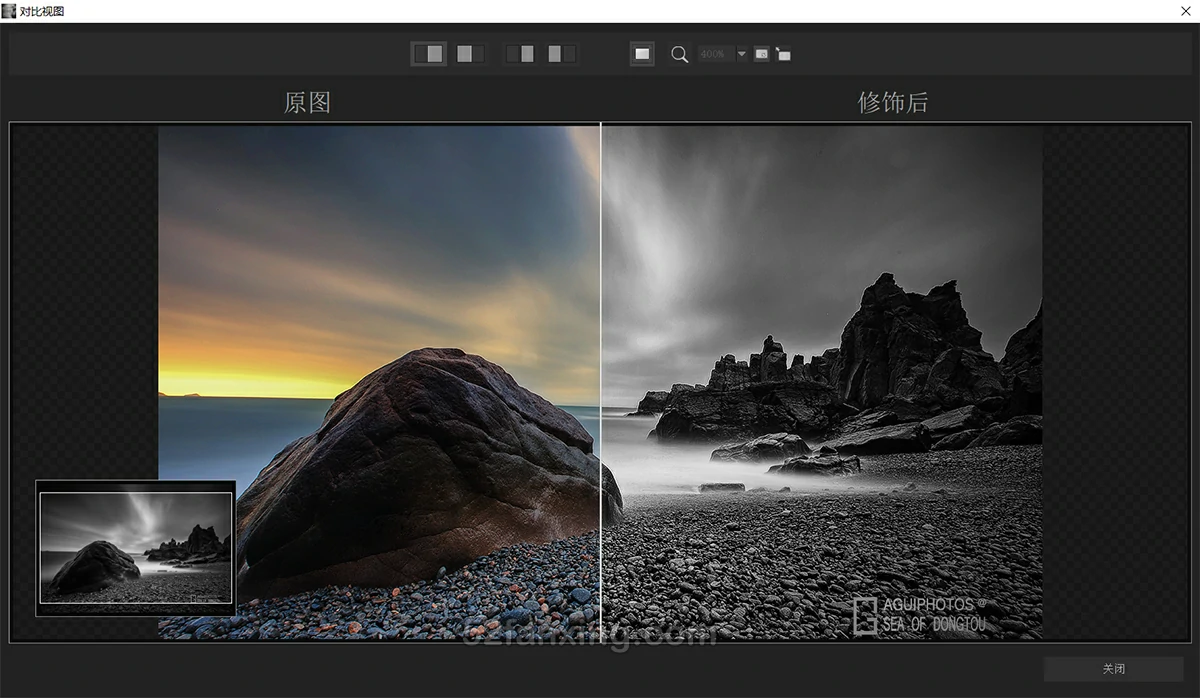Select the first split-view layout icon
1200x698 pixels.
[429, 54]
